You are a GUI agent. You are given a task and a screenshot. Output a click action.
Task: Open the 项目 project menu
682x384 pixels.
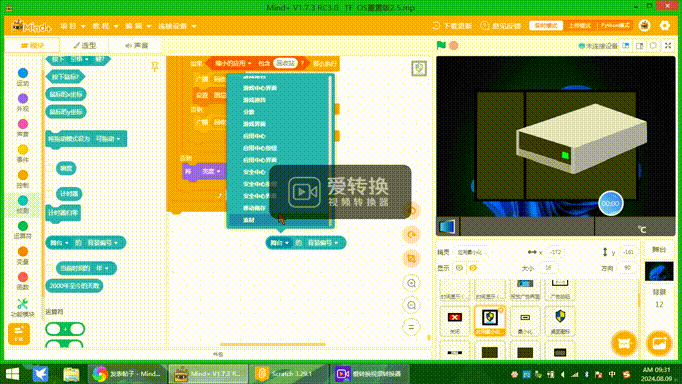click(x=72, y=26)
